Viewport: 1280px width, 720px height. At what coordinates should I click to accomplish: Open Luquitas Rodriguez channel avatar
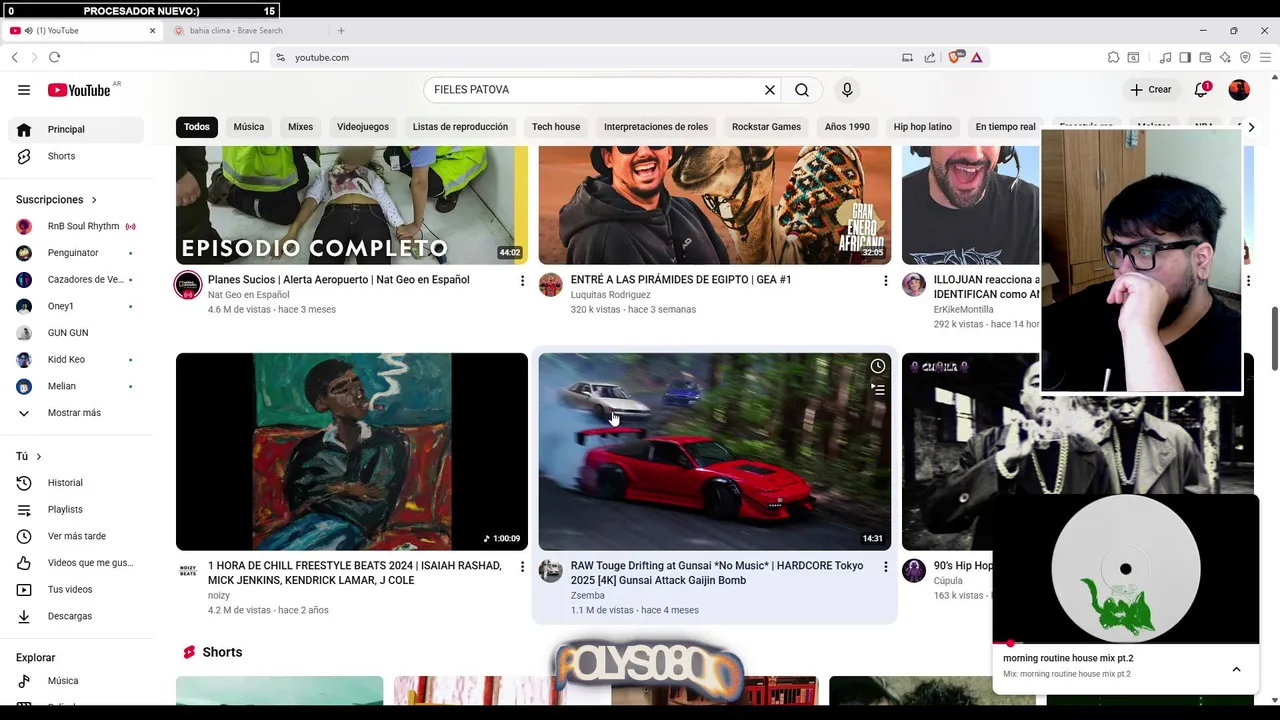(x=551, y=285)
